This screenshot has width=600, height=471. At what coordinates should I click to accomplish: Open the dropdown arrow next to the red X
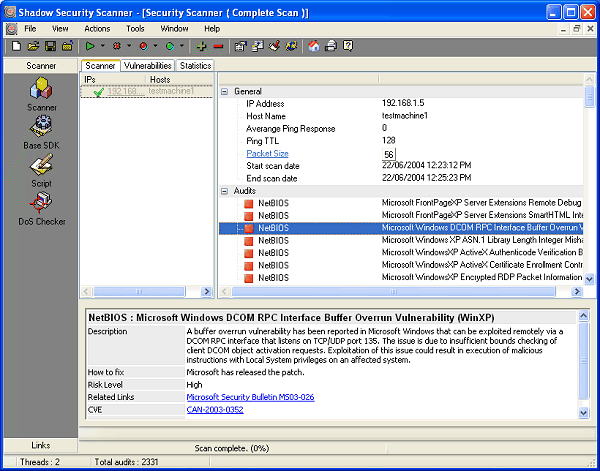(129, 46)
